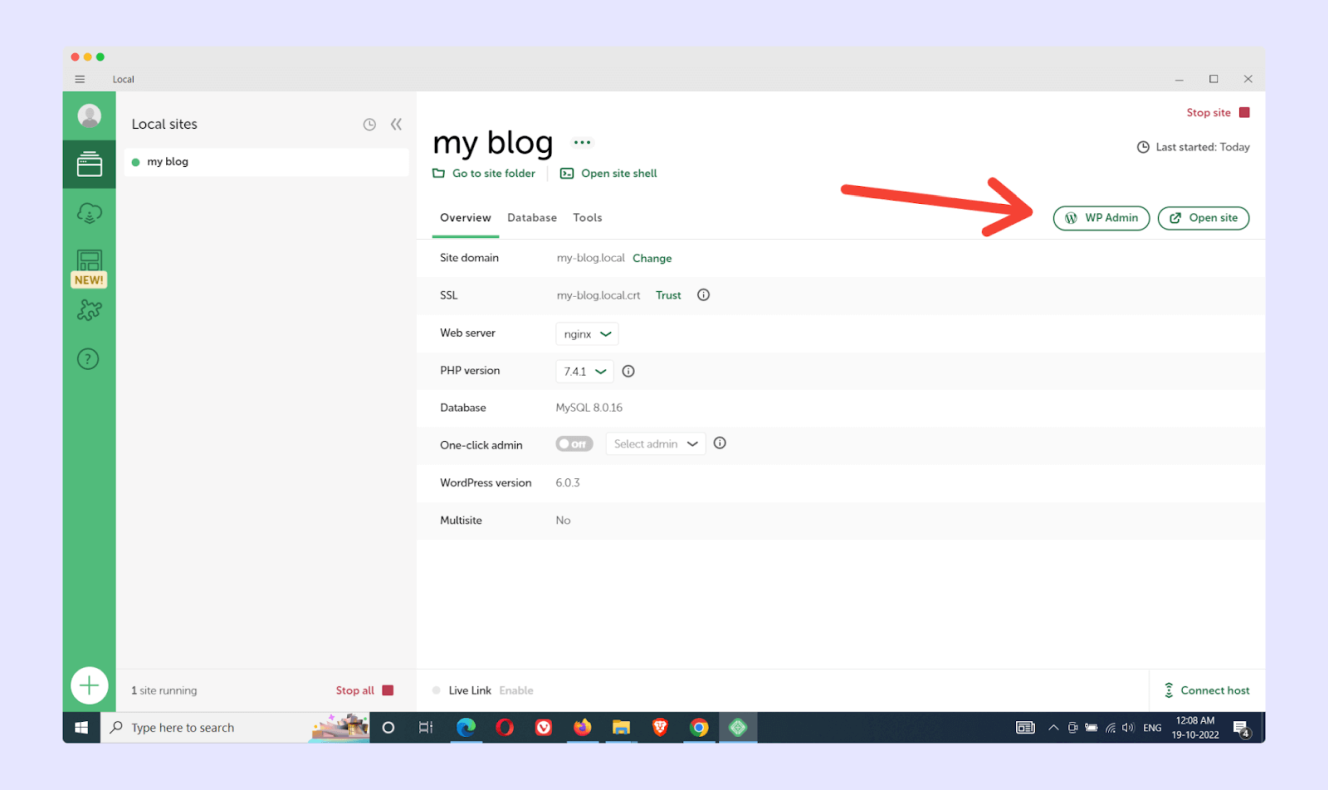Viewport: 1328px width, 790px height.
Task: Click the Open site button
Action: (1204, 218)
